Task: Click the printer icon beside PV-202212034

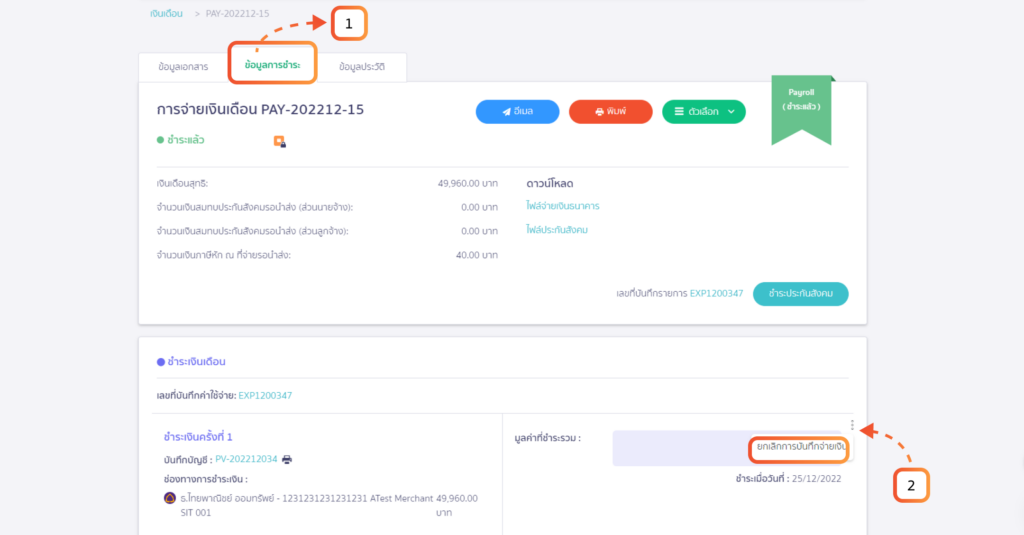Action: pyautogui.click(x=287, y=459)
